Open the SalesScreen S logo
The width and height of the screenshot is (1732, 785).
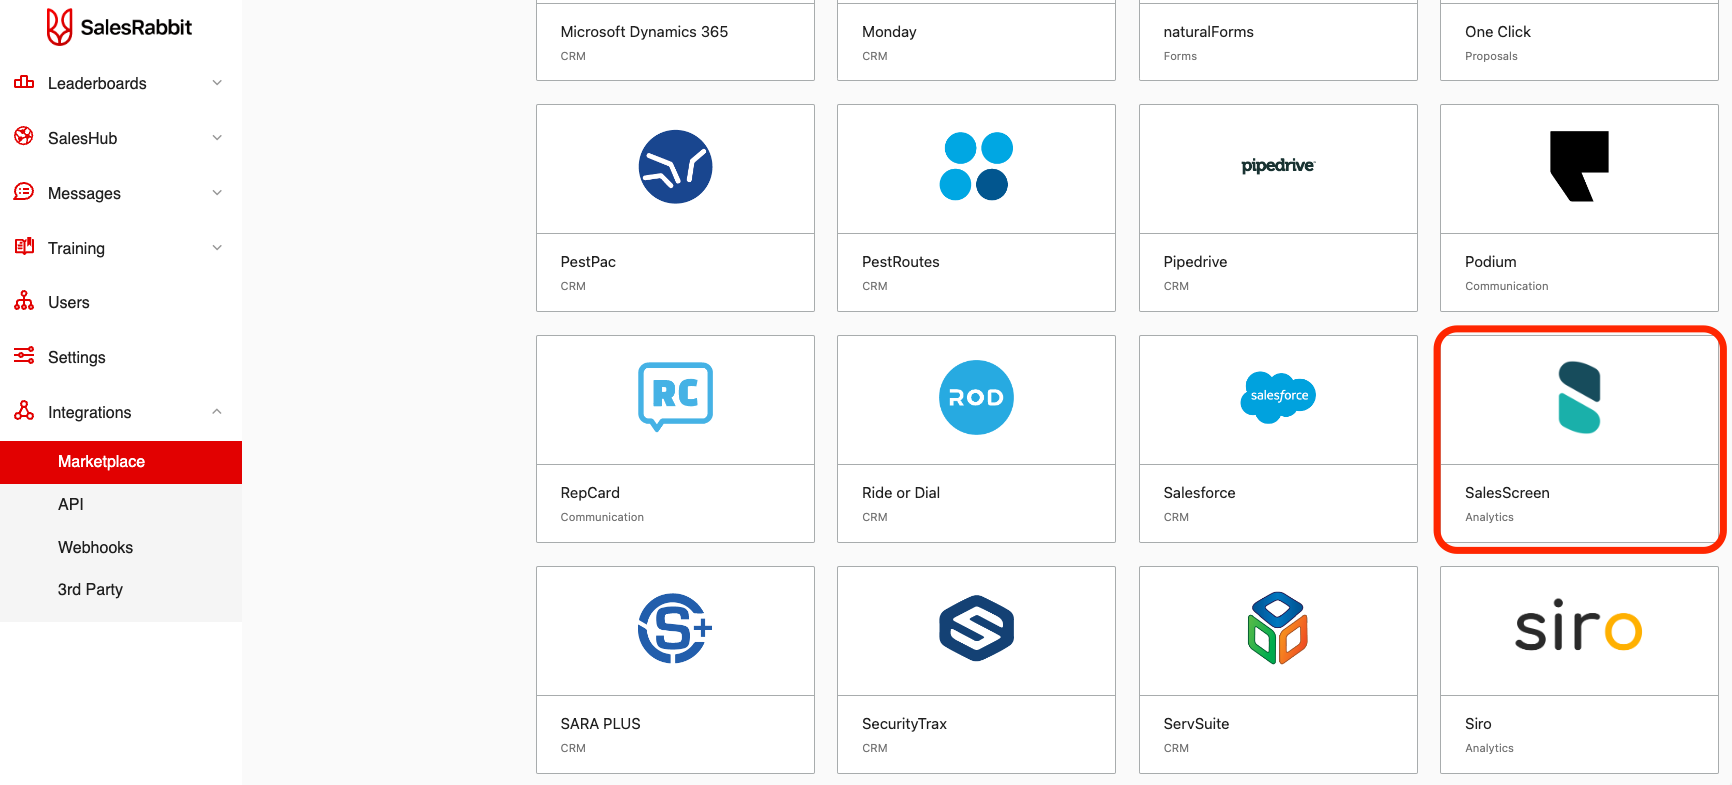click(x=1579, y=398)
